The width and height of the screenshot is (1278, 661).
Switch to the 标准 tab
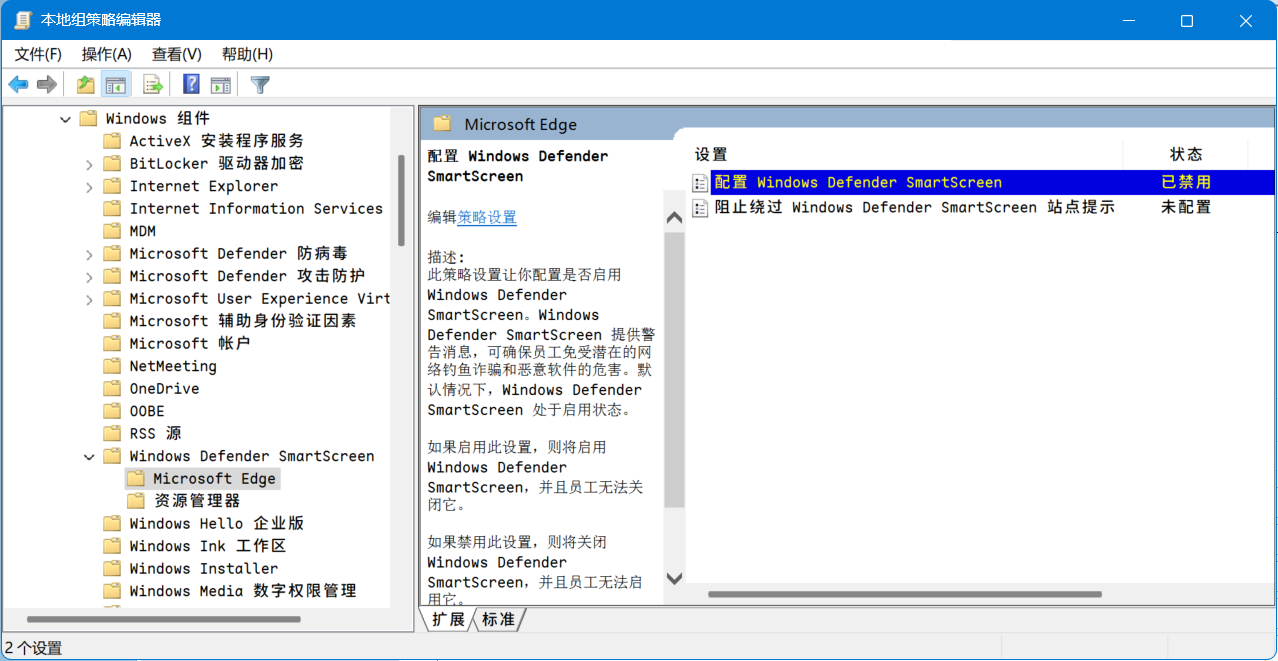[498, 620]
